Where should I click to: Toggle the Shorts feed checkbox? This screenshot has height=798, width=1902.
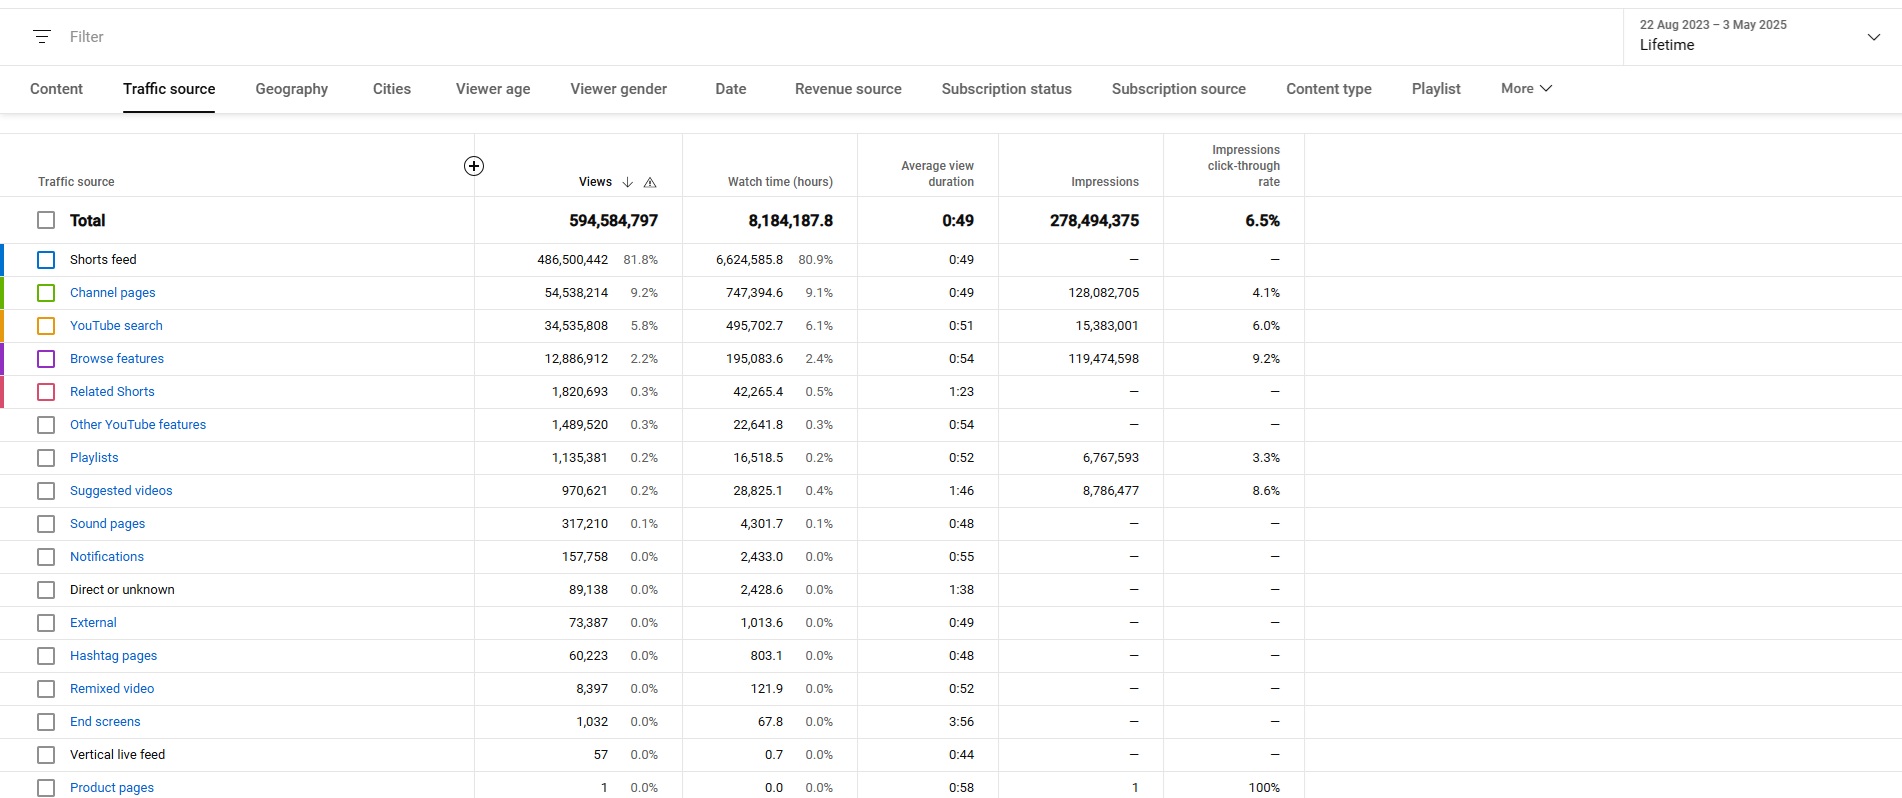pos(46,260)
